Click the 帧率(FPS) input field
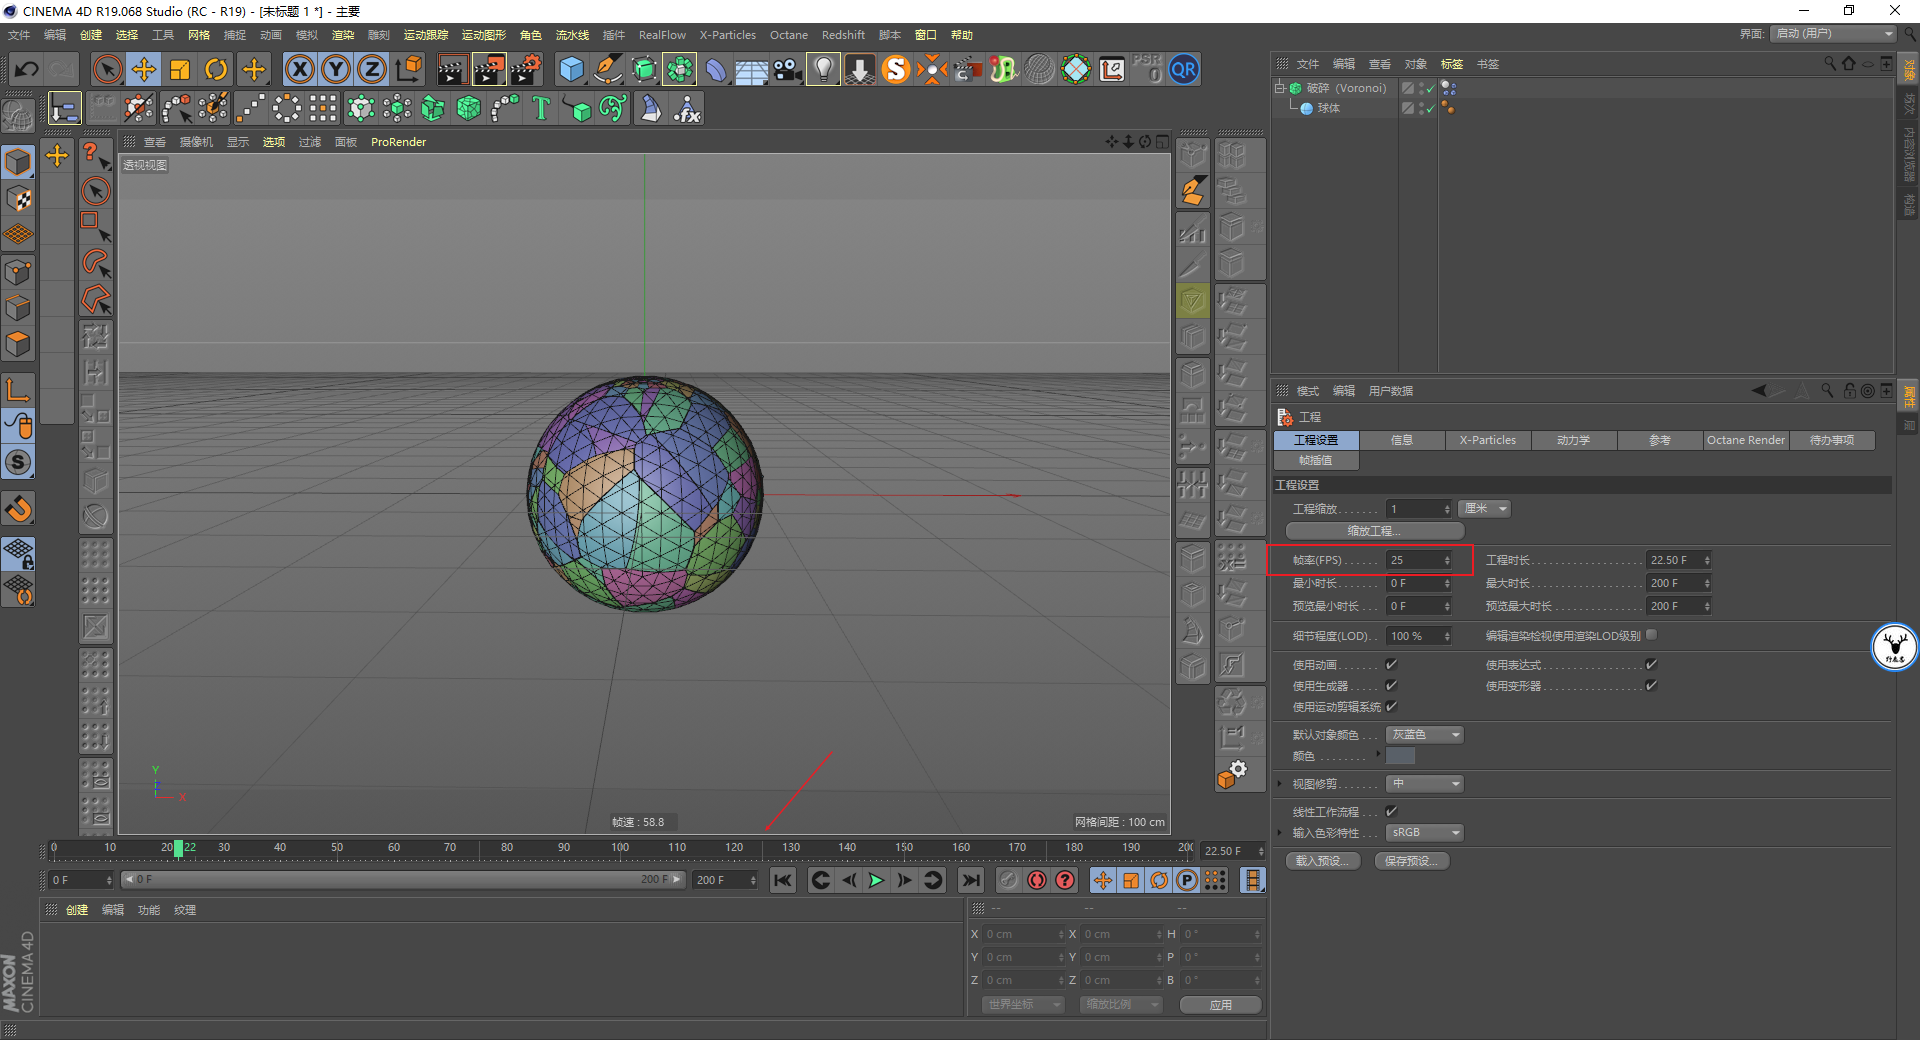The width and height of the screenshot is (1920, 1040). pyautogui.click(x=1419, y=561)
